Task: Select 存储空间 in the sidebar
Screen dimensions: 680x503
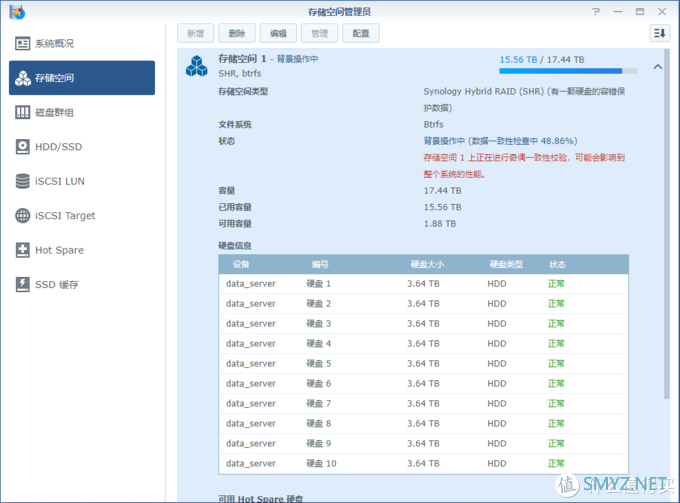Action: click(x=82, y=78)
